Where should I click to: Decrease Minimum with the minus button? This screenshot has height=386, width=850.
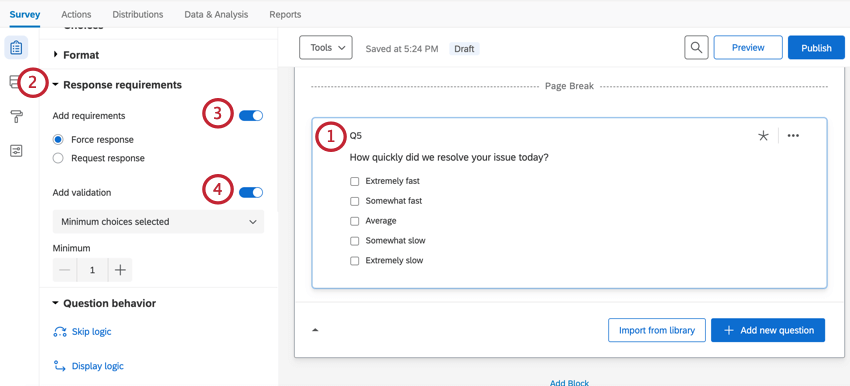point(65,270)
